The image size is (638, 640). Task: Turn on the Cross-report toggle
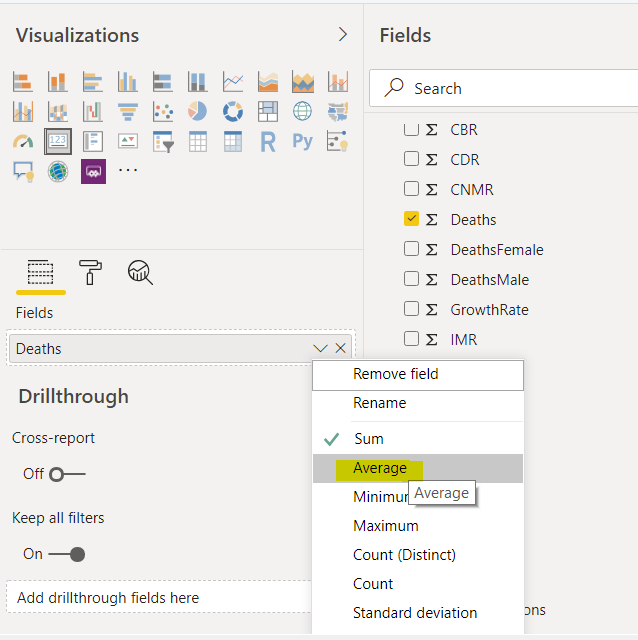click(x=67, y=474)
